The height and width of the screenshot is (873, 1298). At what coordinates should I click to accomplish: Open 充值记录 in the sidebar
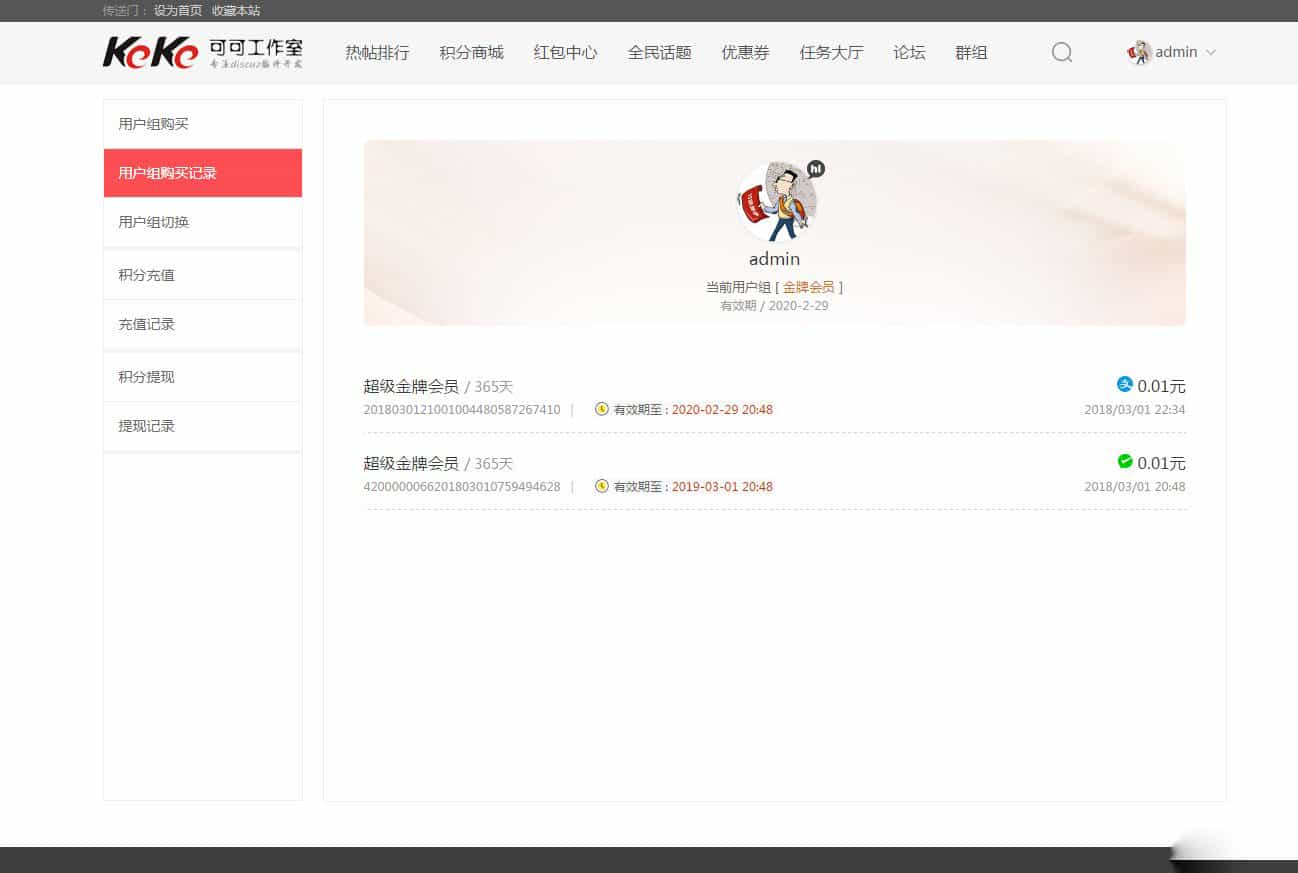(203, 324)
